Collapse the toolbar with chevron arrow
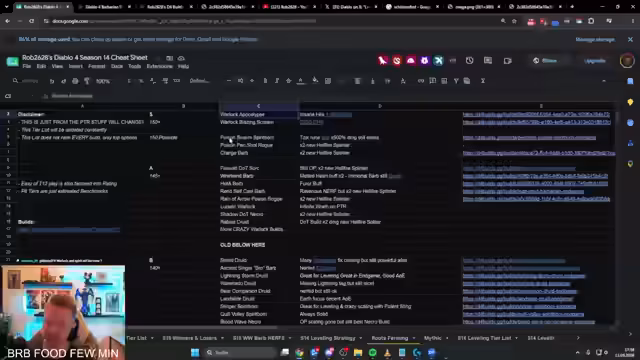The width and height of the screenshot is (640, 360). pos(604,81)
